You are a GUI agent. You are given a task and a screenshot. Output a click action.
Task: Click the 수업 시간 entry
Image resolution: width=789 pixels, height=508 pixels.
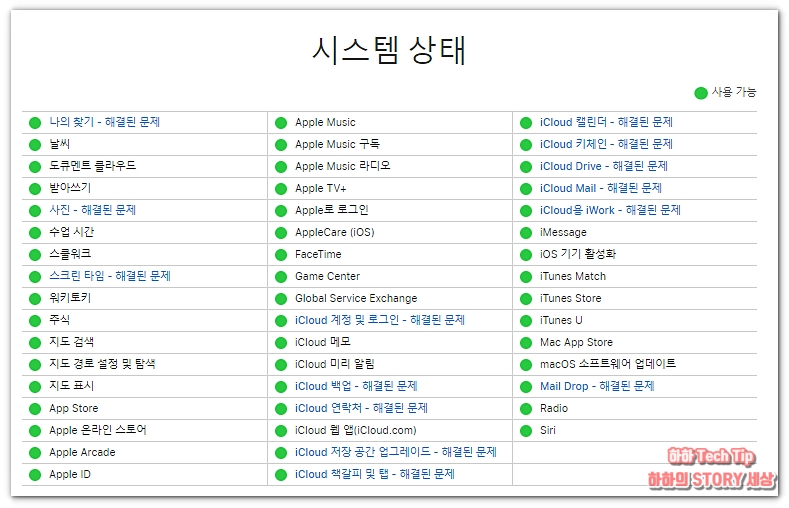click(x=71, y=232)
